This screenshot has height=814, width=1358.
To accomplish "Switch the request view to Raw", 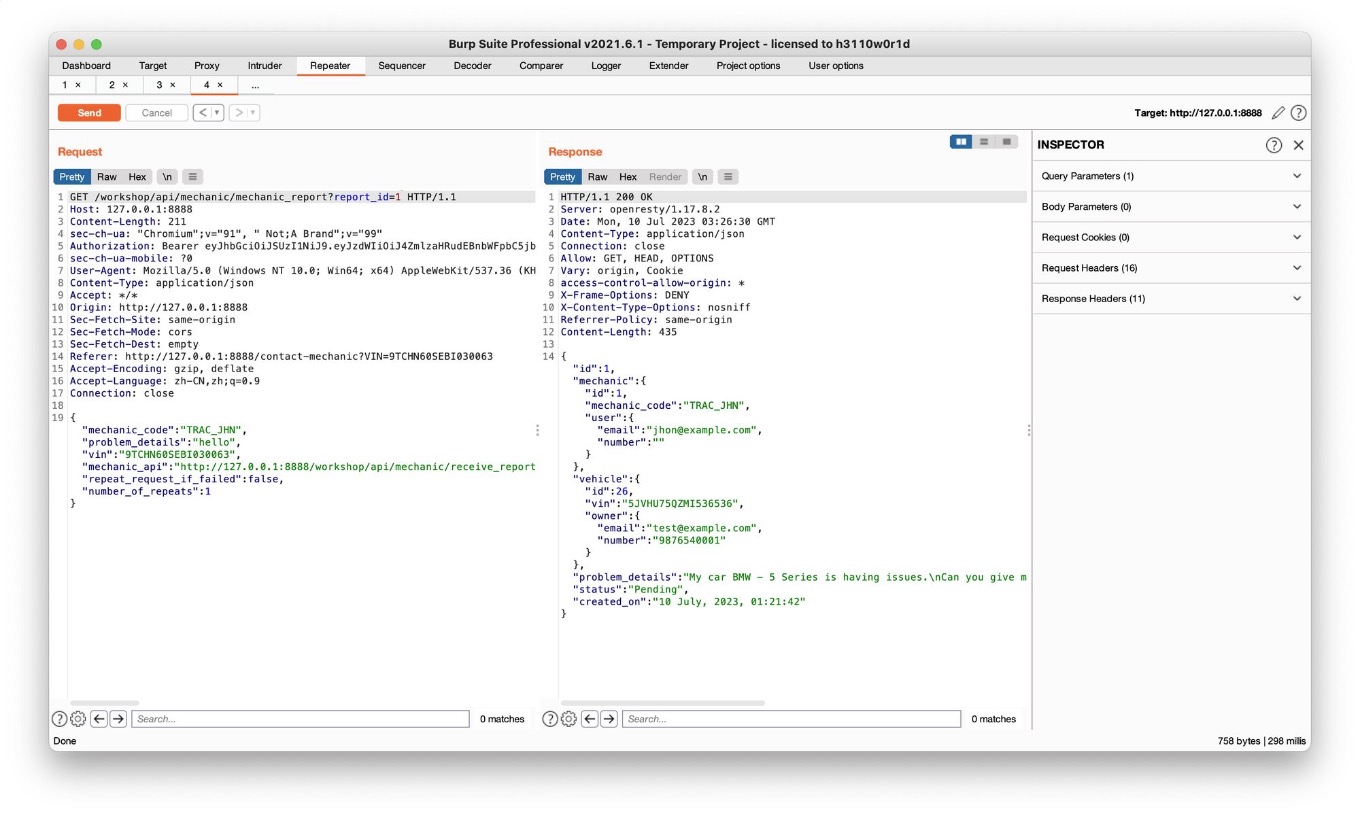I will [106, 177].
